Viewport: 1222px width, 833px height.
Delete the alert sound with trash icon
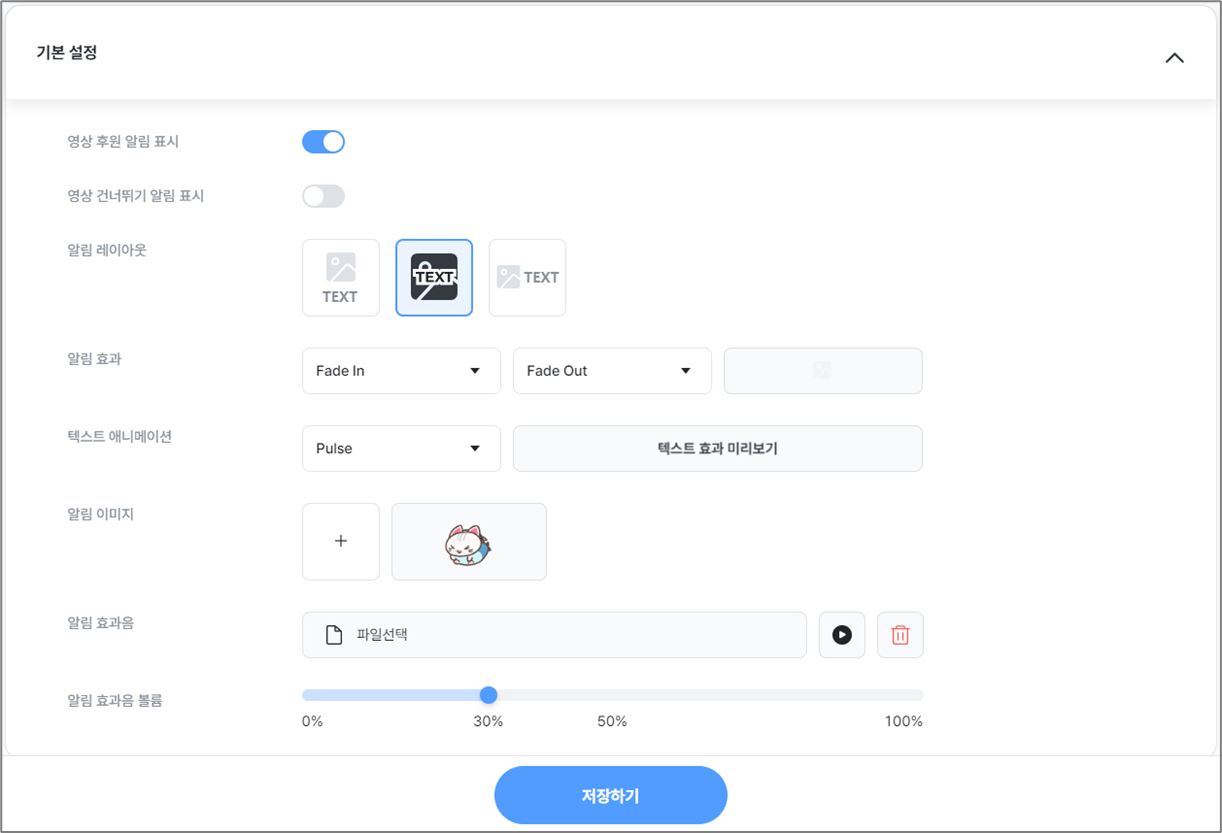(x=900, y=635)
